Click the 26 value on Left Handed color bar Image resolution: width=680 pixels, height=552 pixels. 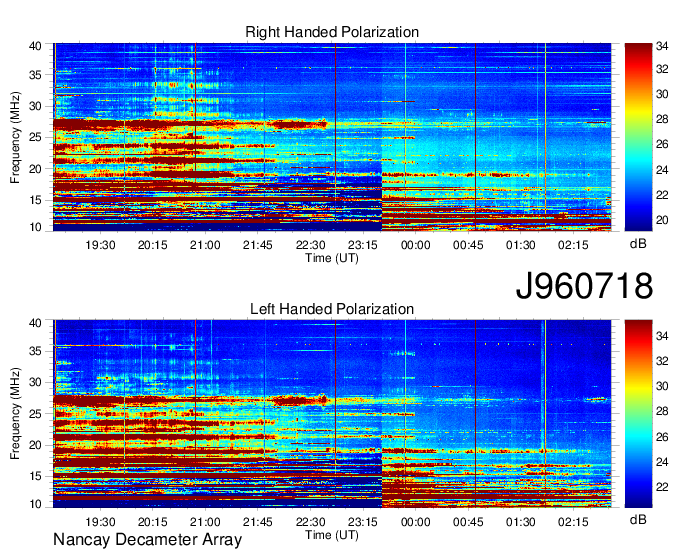(x=662, y=437)
